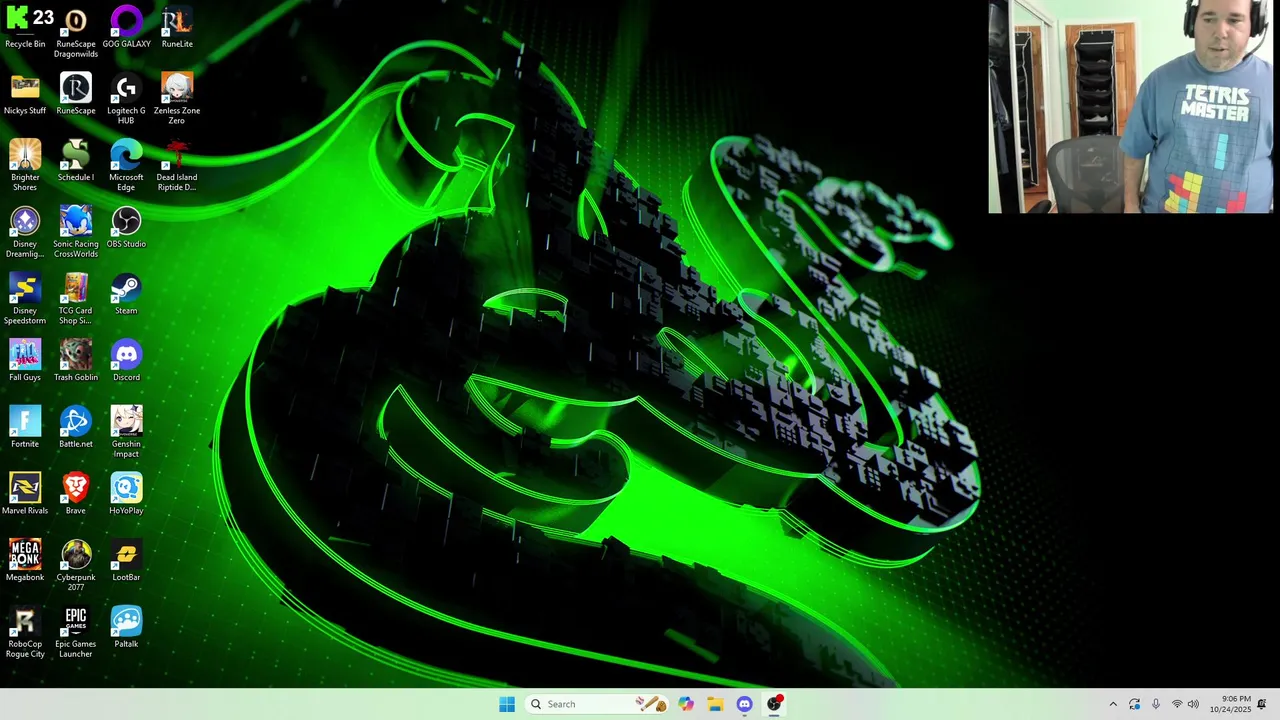The width and height of the screenshot is (1280, 720).
Task: Launch RuneLite from the desktop
Action: 177,27
